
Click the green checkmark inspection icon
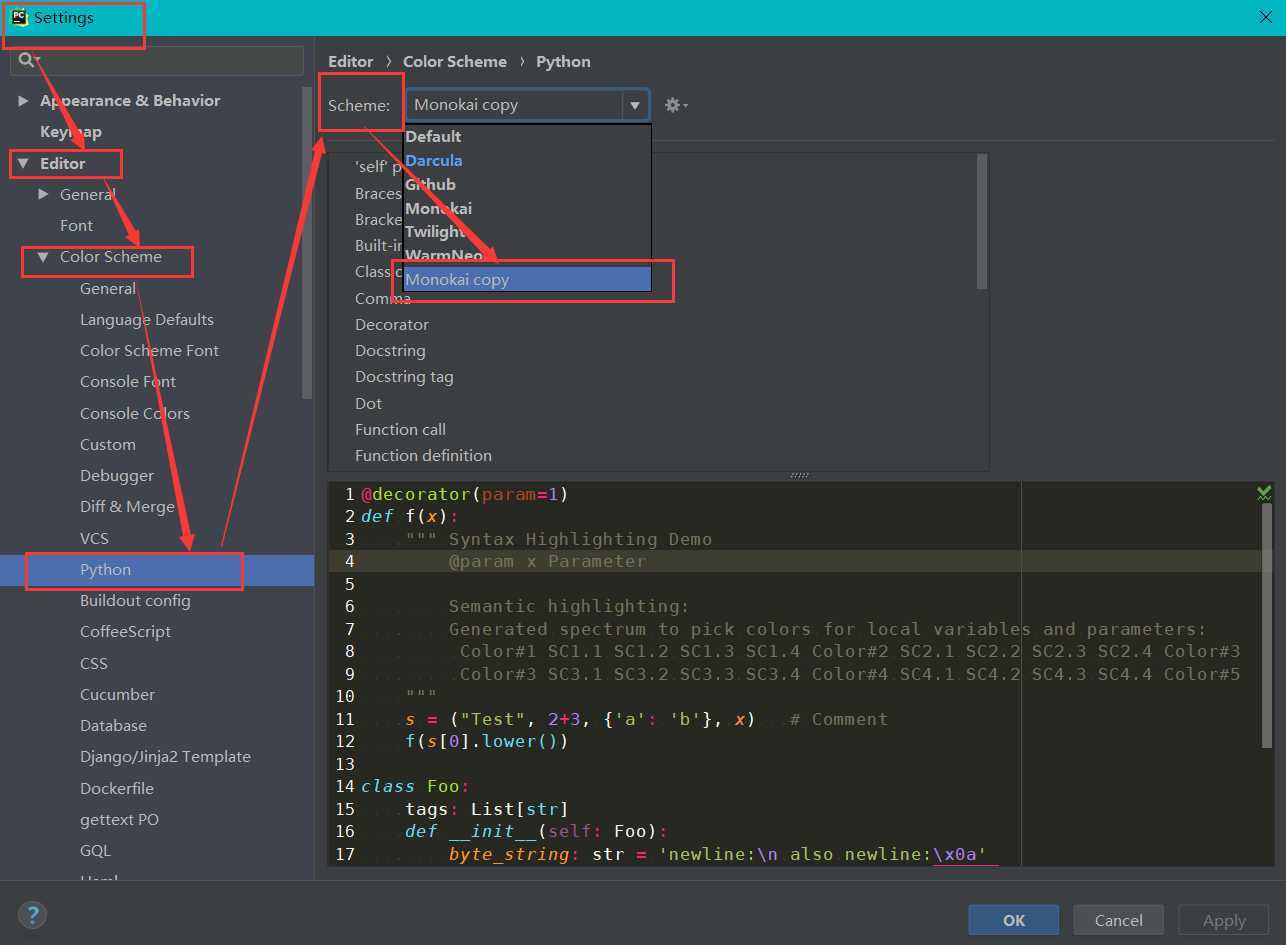pos(1264,493)
